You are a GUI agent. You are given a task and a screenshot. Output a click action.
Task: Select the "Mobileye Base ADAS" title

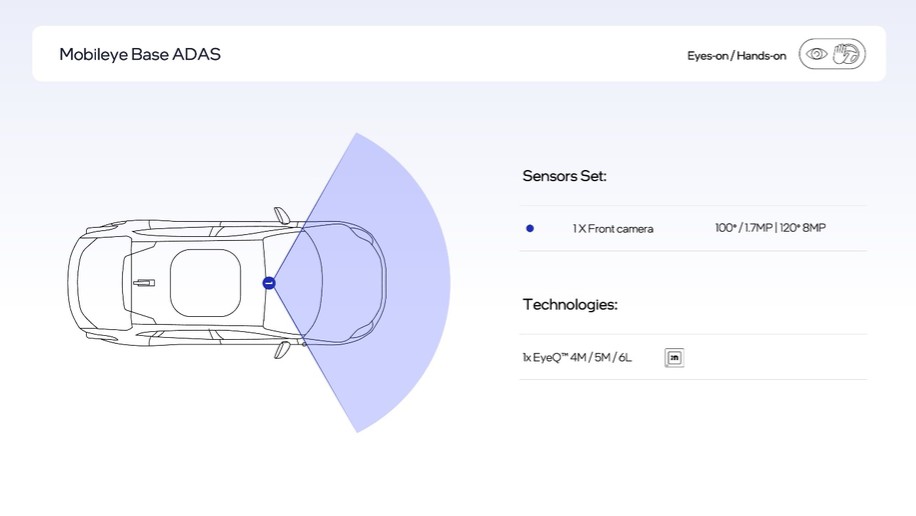click(x=140, y=54)
